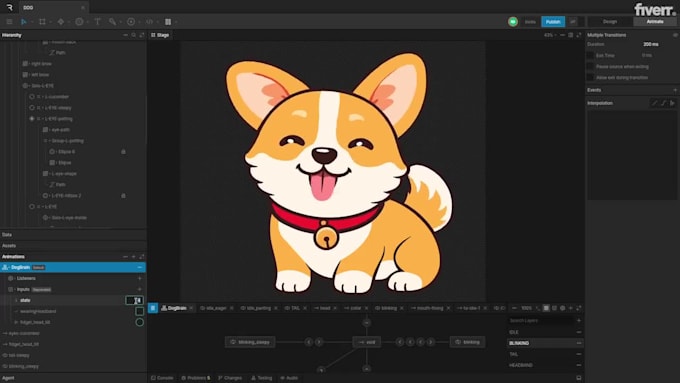Screen dimensions: 680x383
Task: Select the Bone tool
Action: click(x=112, y=21)
